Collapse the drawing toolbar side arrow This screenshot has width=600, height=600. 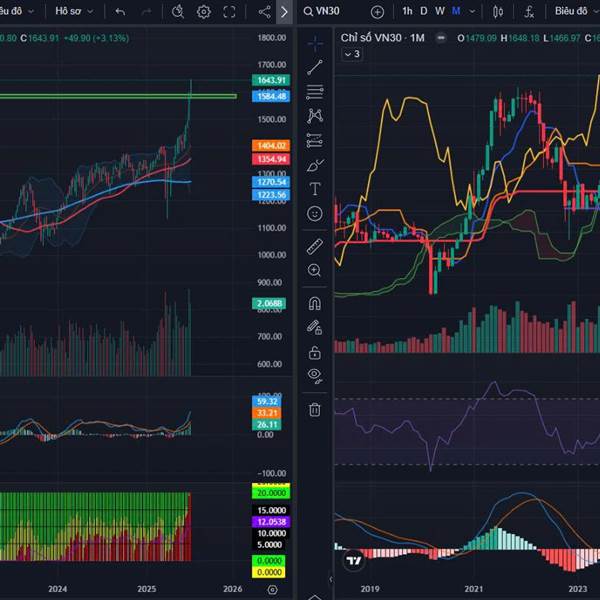tap(331, 579)
